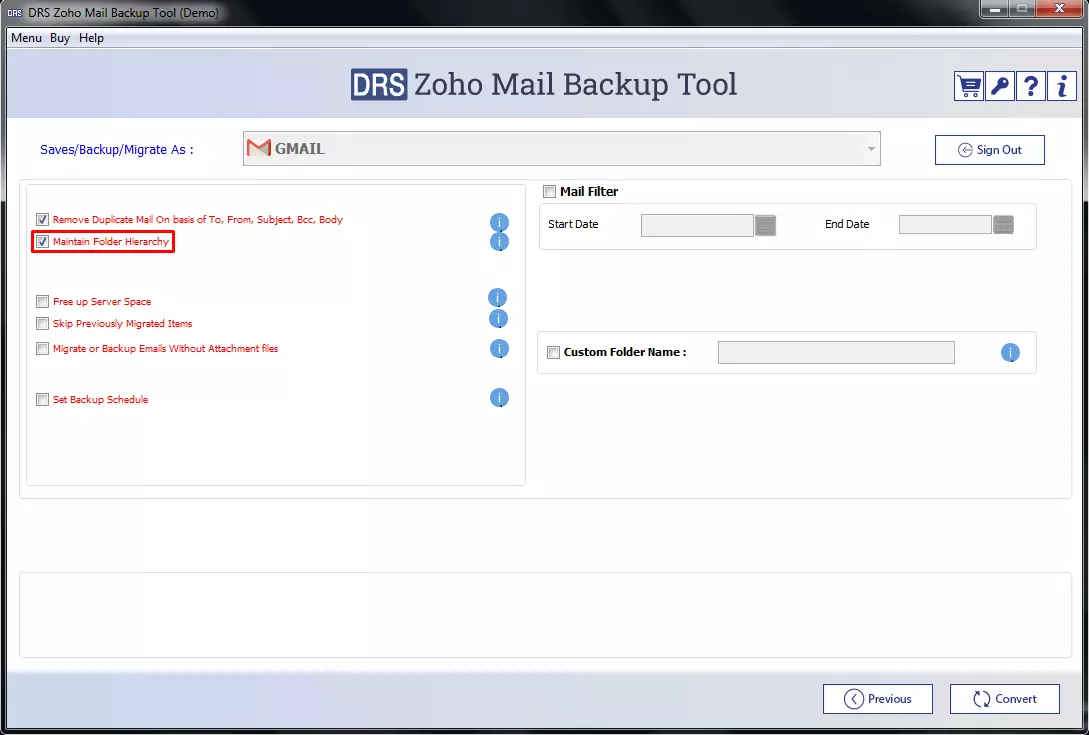The width and height of the screenshot is (1089, 735).
Task: Open the question mark help icon
Action: click(1031, 86)
